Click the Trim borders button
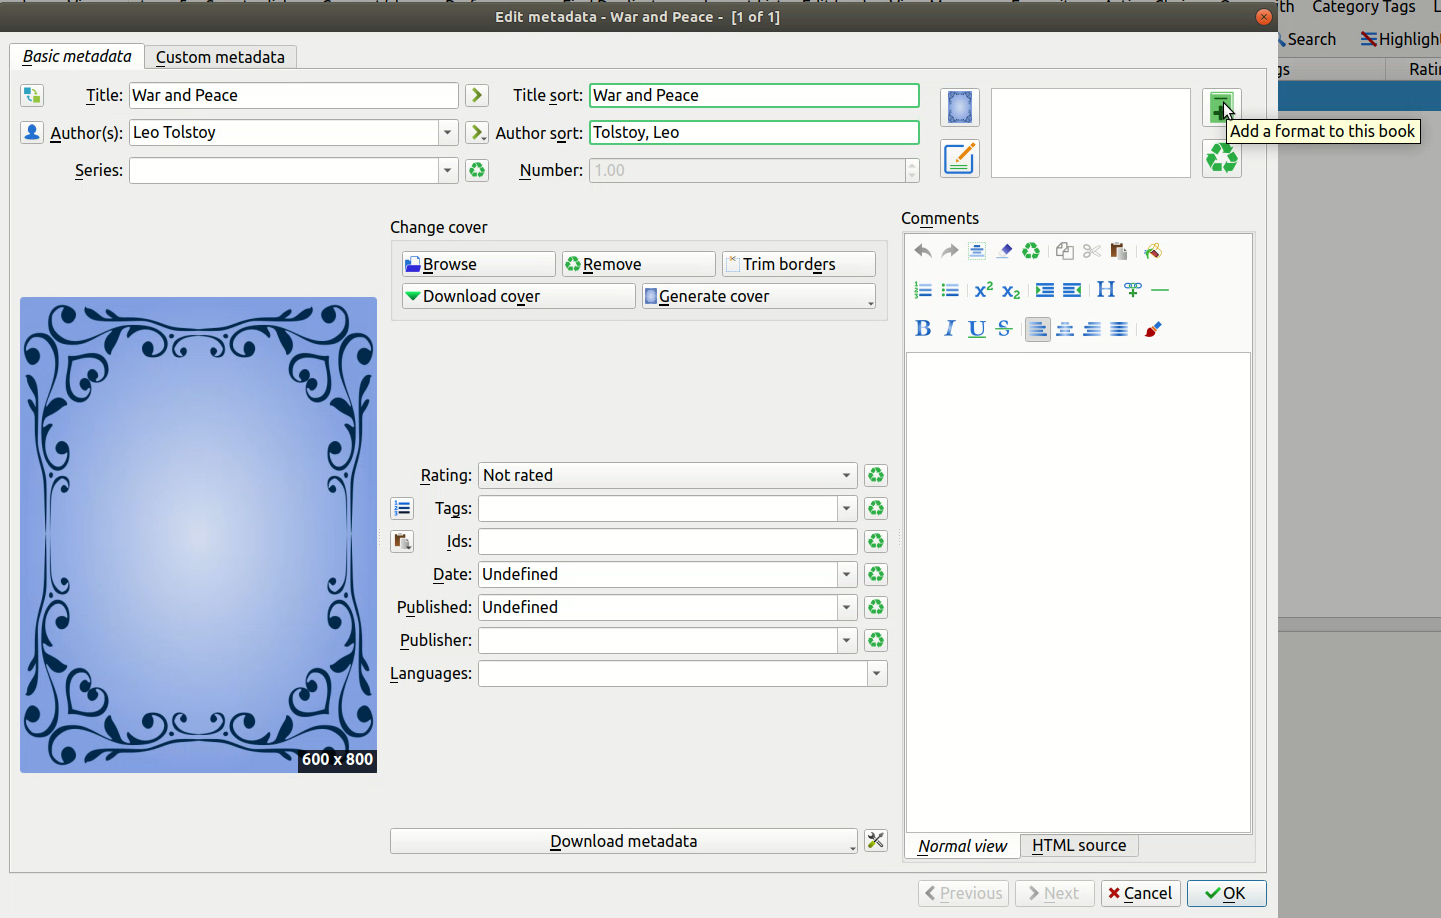Screen dimensions: 1441x918 [798, 264]
